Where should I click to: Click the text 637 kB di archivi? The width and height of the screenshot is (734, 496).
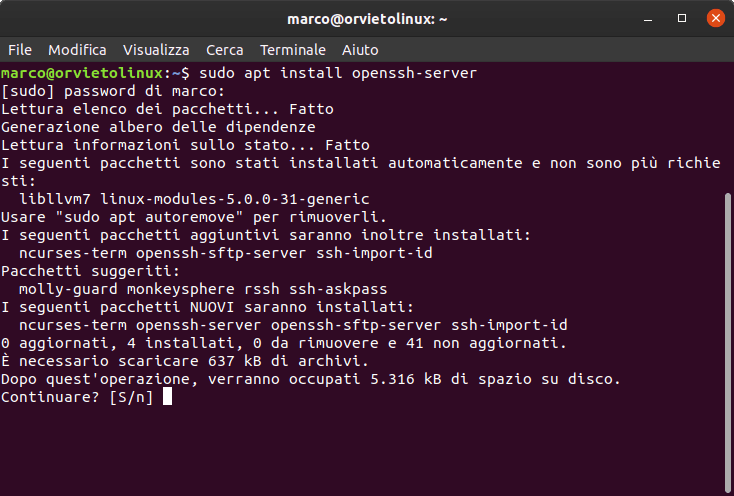click(289, 361)
